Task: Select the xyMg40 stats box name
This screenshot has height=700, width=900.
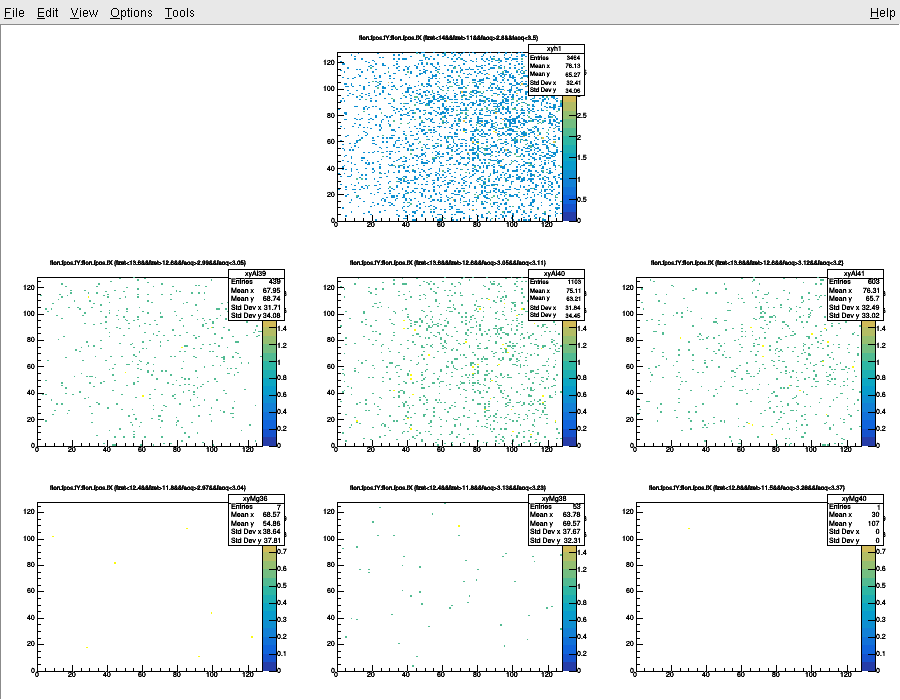Action: click(855, 499)
